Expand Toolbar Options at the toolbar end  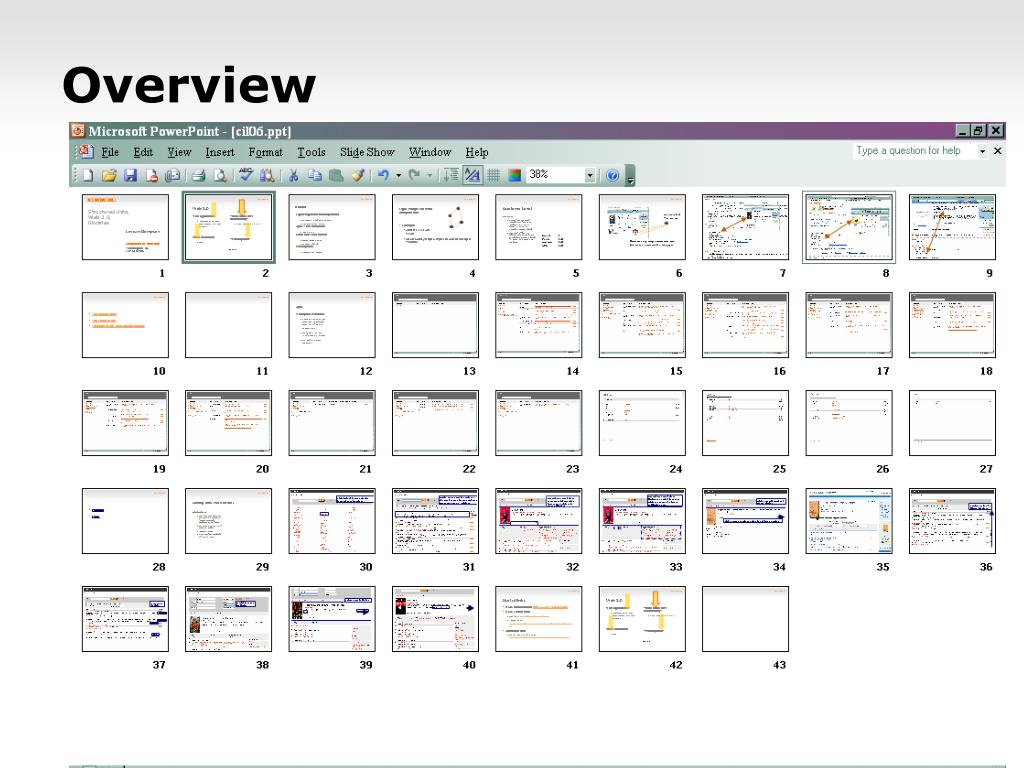coord(630,176)
